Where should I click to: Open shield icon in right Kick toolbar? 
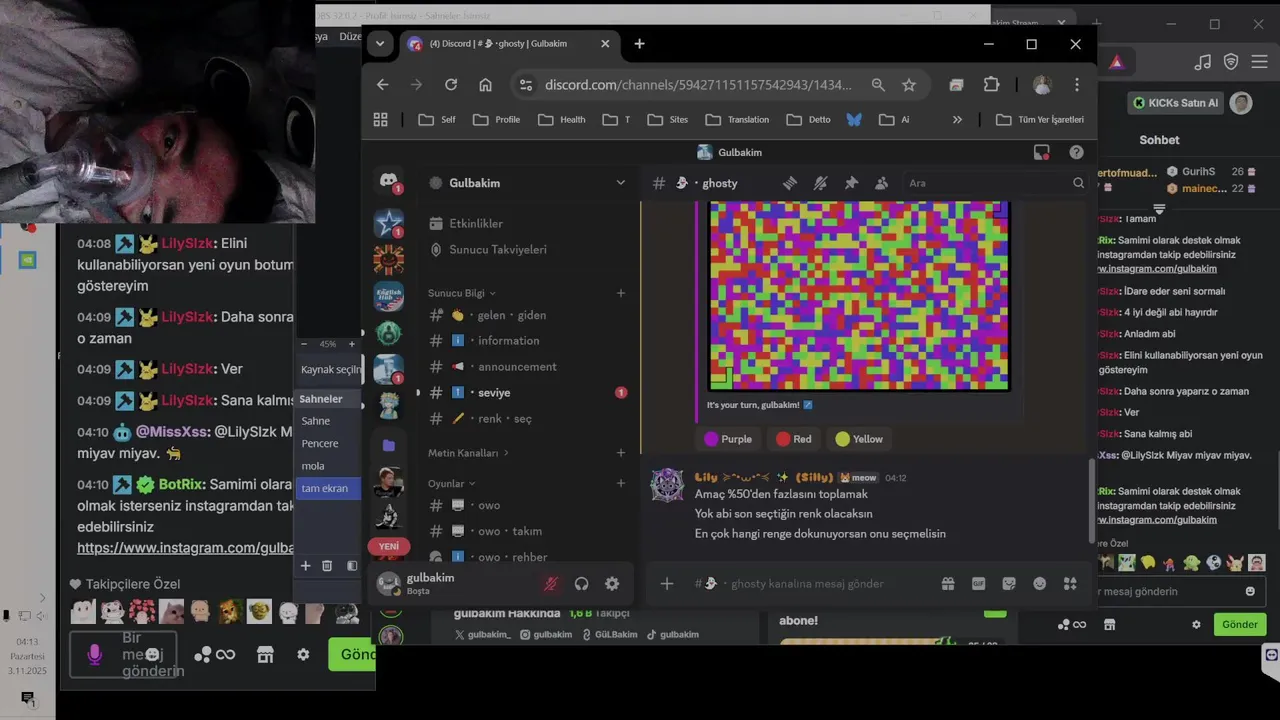[x=1231, y=62]
